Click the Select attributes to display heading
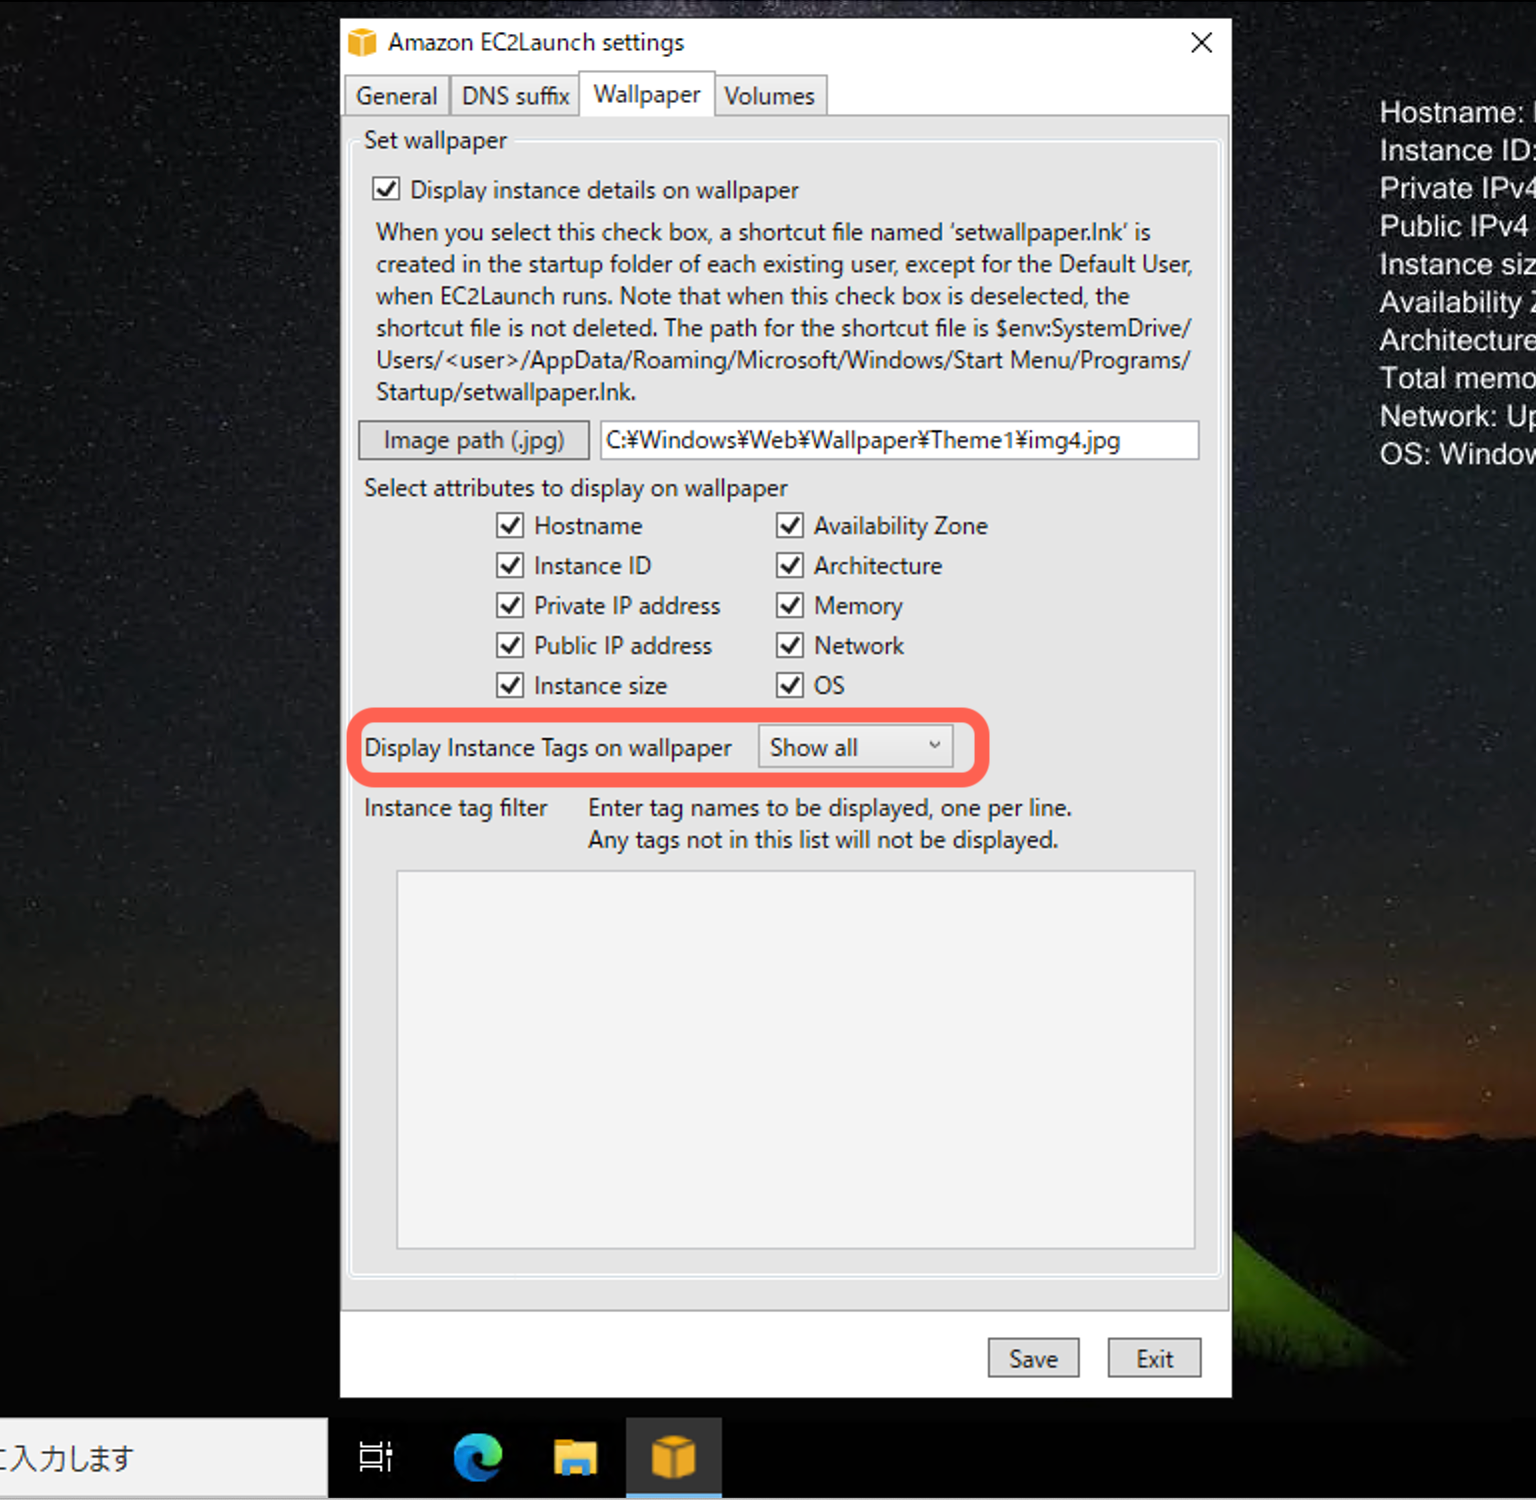Screen dimensions: 1536x1500 pyautogui.click(x=576, y=488)
